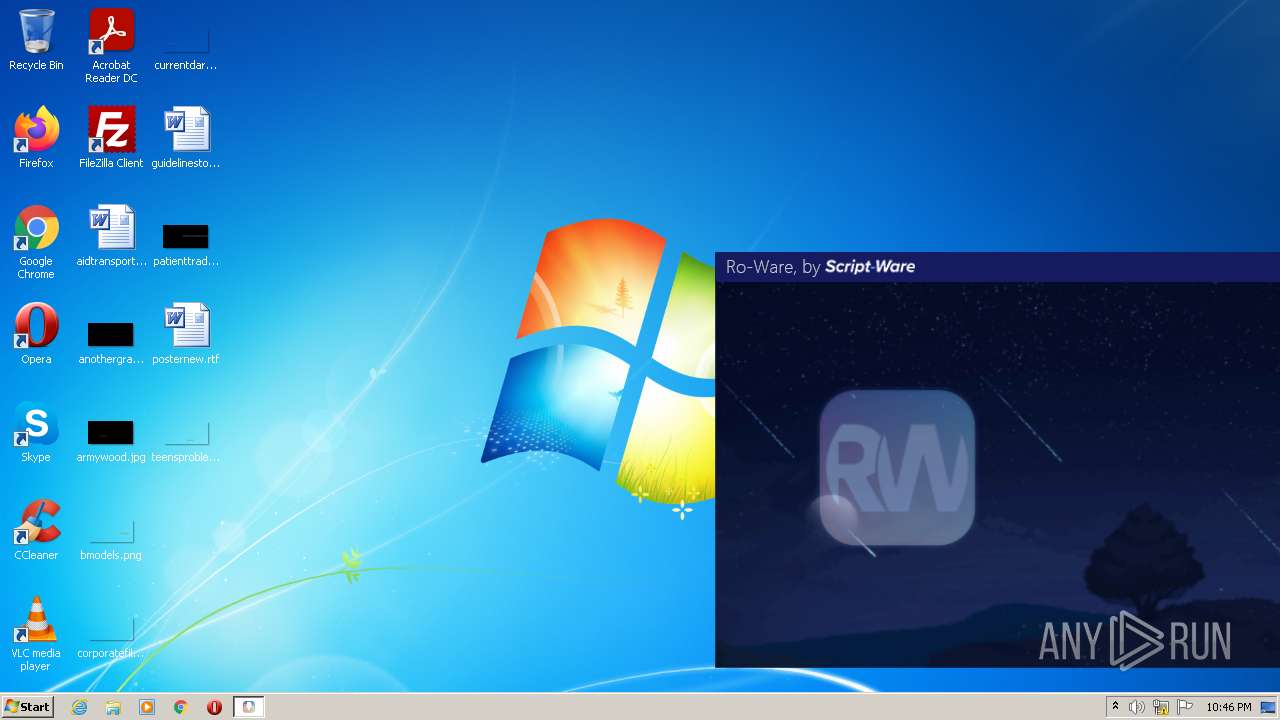Click Ro-Ware, by Script-Ware title bar
The height and width of the screenshot is (720, 1280).
coord(997,267)
